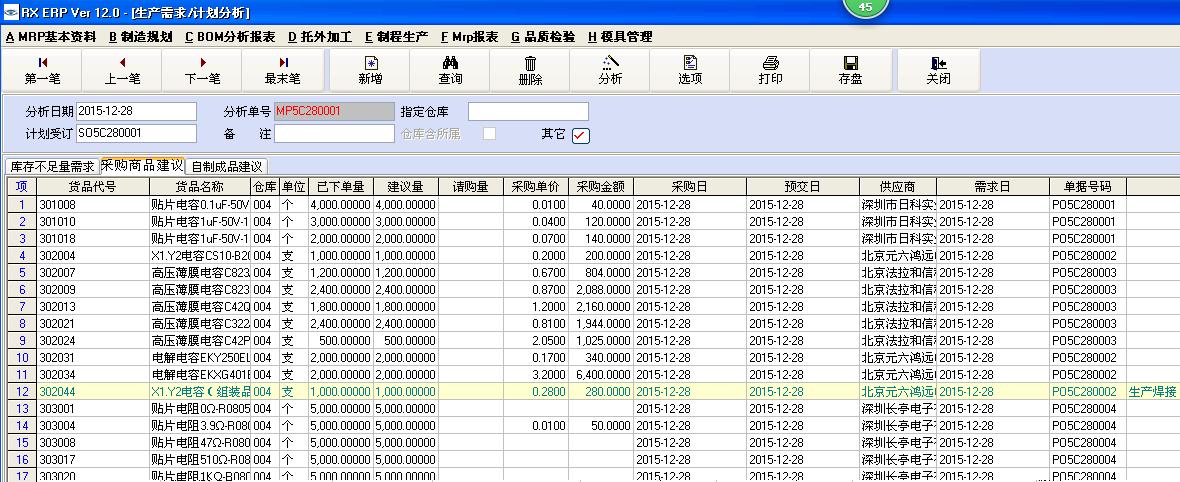This screenshot has height=482, width=1180.
Task: Switch to the 采购商品建议 tab
Action: pyautogui.click(x=141, y=166)
